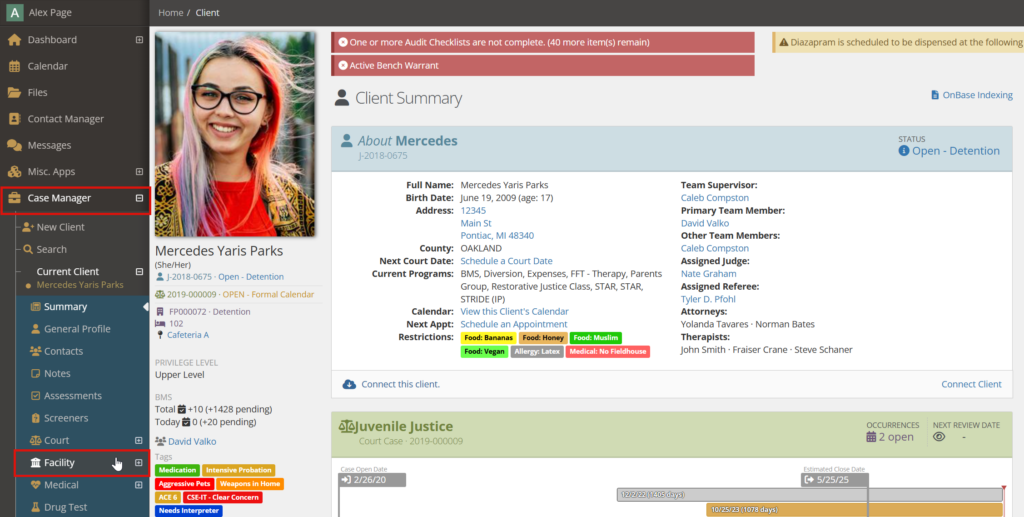1024x517 pixels.
Task: Expand the Medical submenu
Action: coord(138,485)
